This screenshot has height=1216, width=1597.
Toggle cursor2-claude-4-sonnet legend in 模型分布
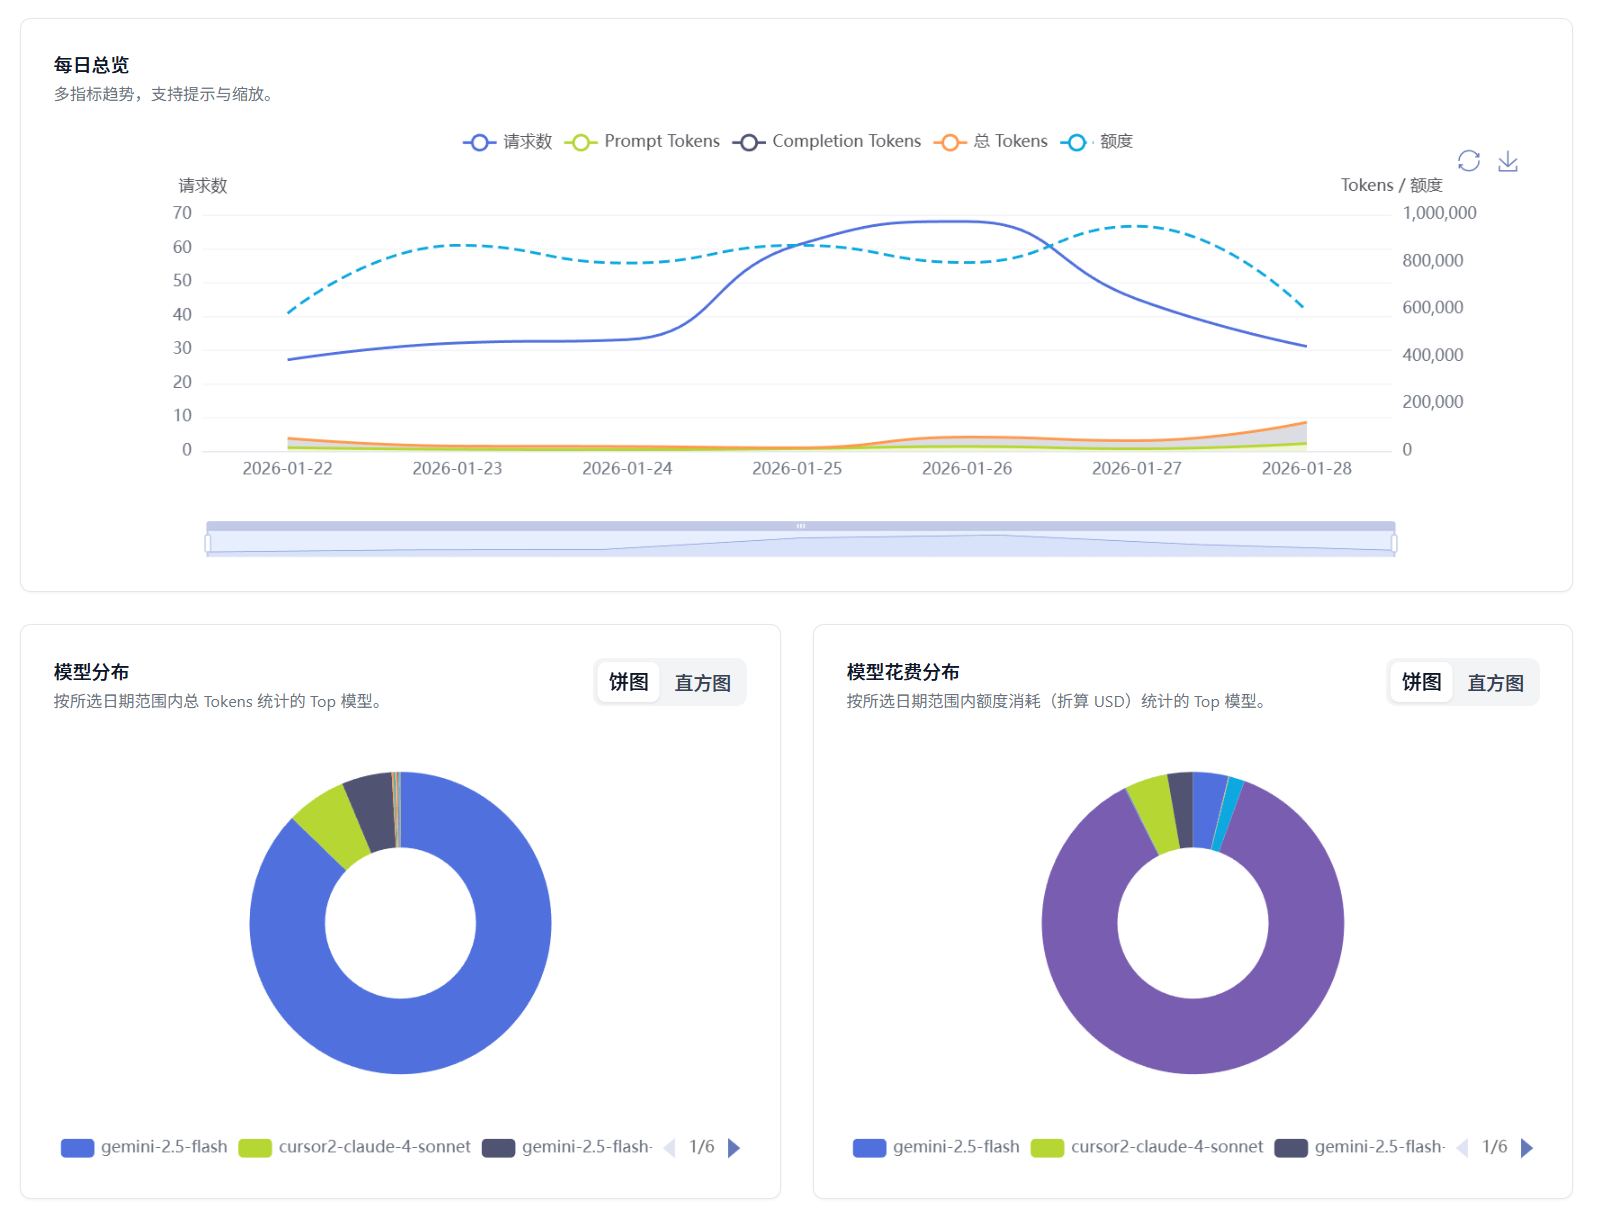point(355,1147)
